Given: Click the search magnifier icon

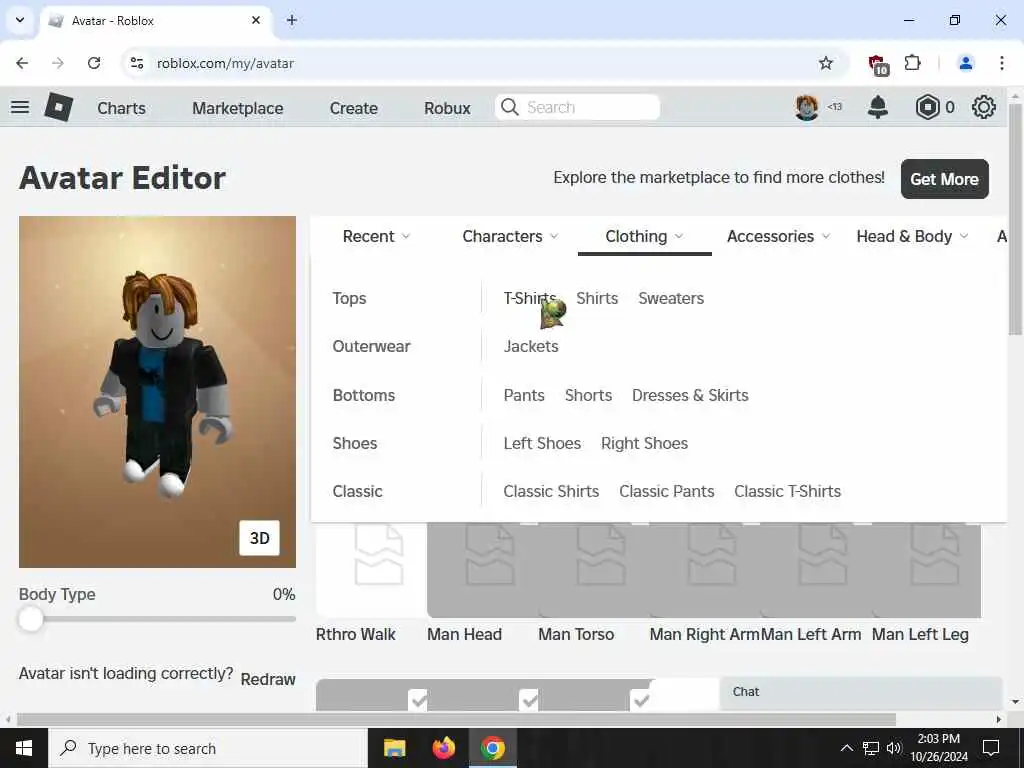Looking at the screenshot, I should pos(509,107).
